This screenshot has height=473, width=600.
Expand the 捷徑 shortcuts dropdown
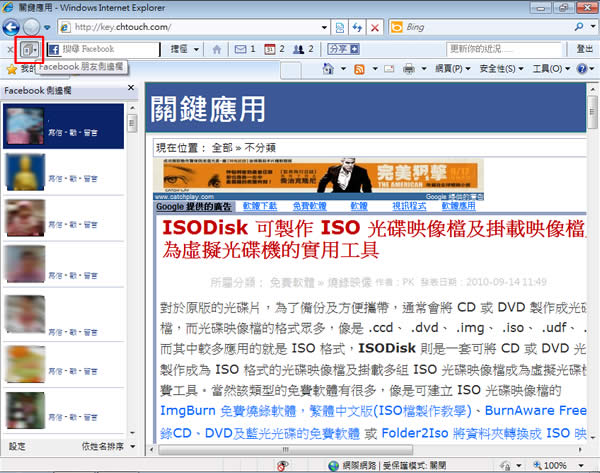pyautogui.click(x=183, y=49)
